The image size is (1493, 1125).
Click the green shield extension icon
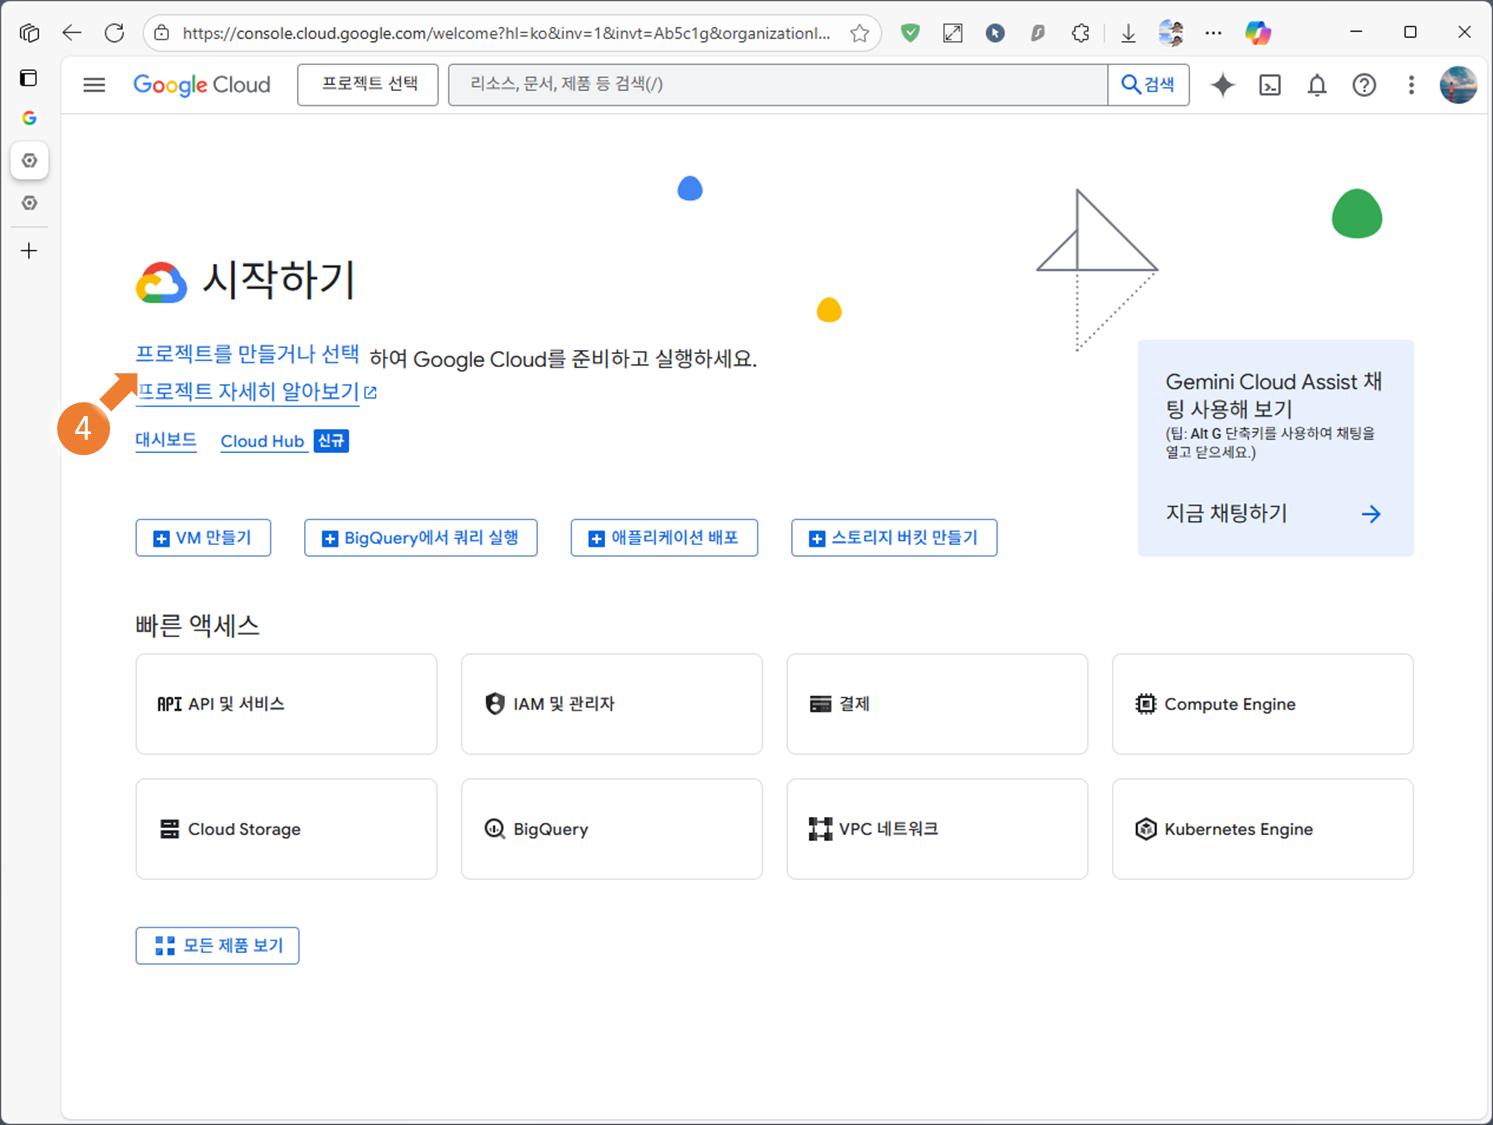pyautogui.click(x=910, y=33)
